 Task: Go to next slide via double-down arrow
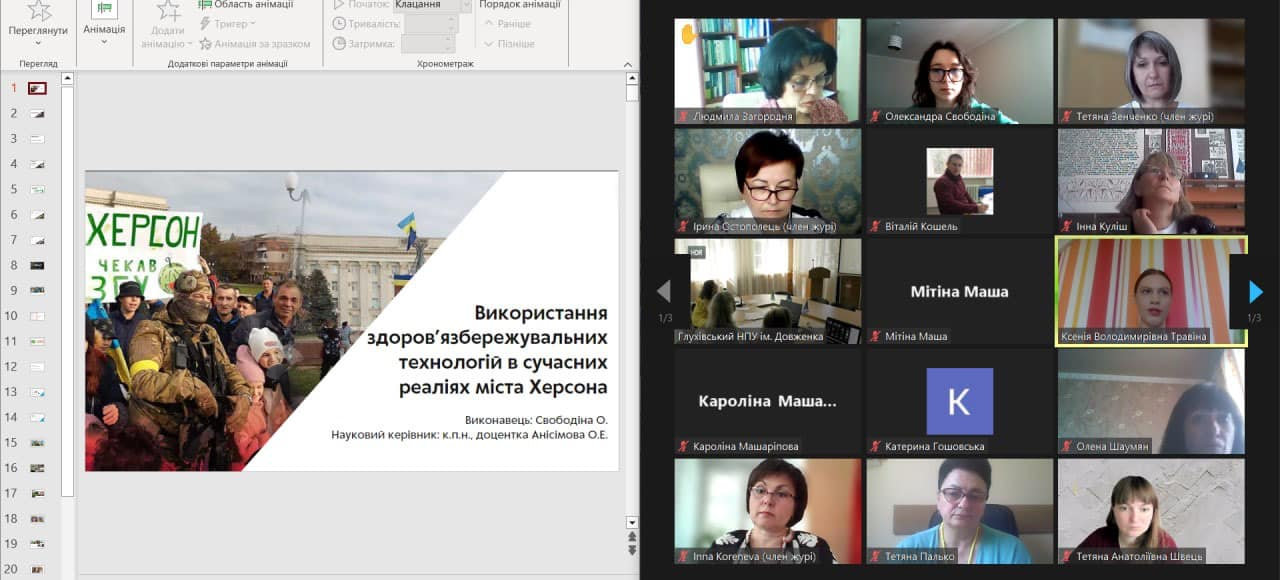632,550
